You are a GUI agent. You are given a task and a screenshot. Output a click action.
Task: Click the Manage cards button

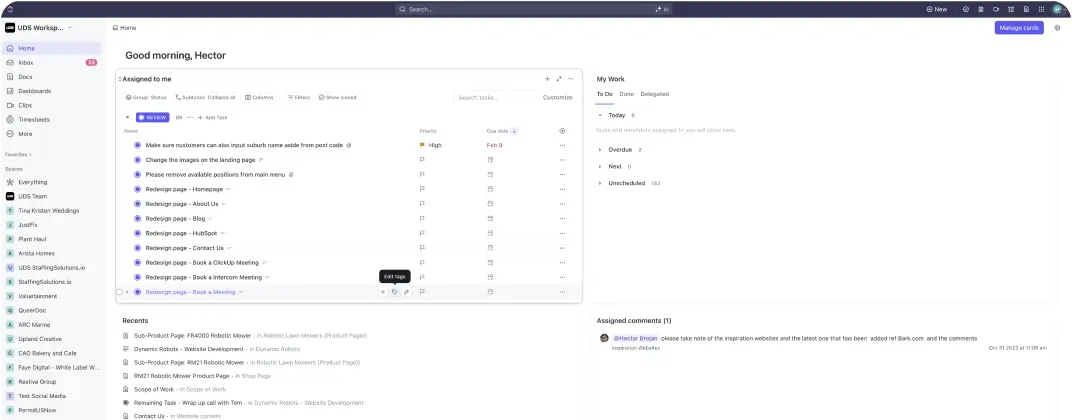1018,28
